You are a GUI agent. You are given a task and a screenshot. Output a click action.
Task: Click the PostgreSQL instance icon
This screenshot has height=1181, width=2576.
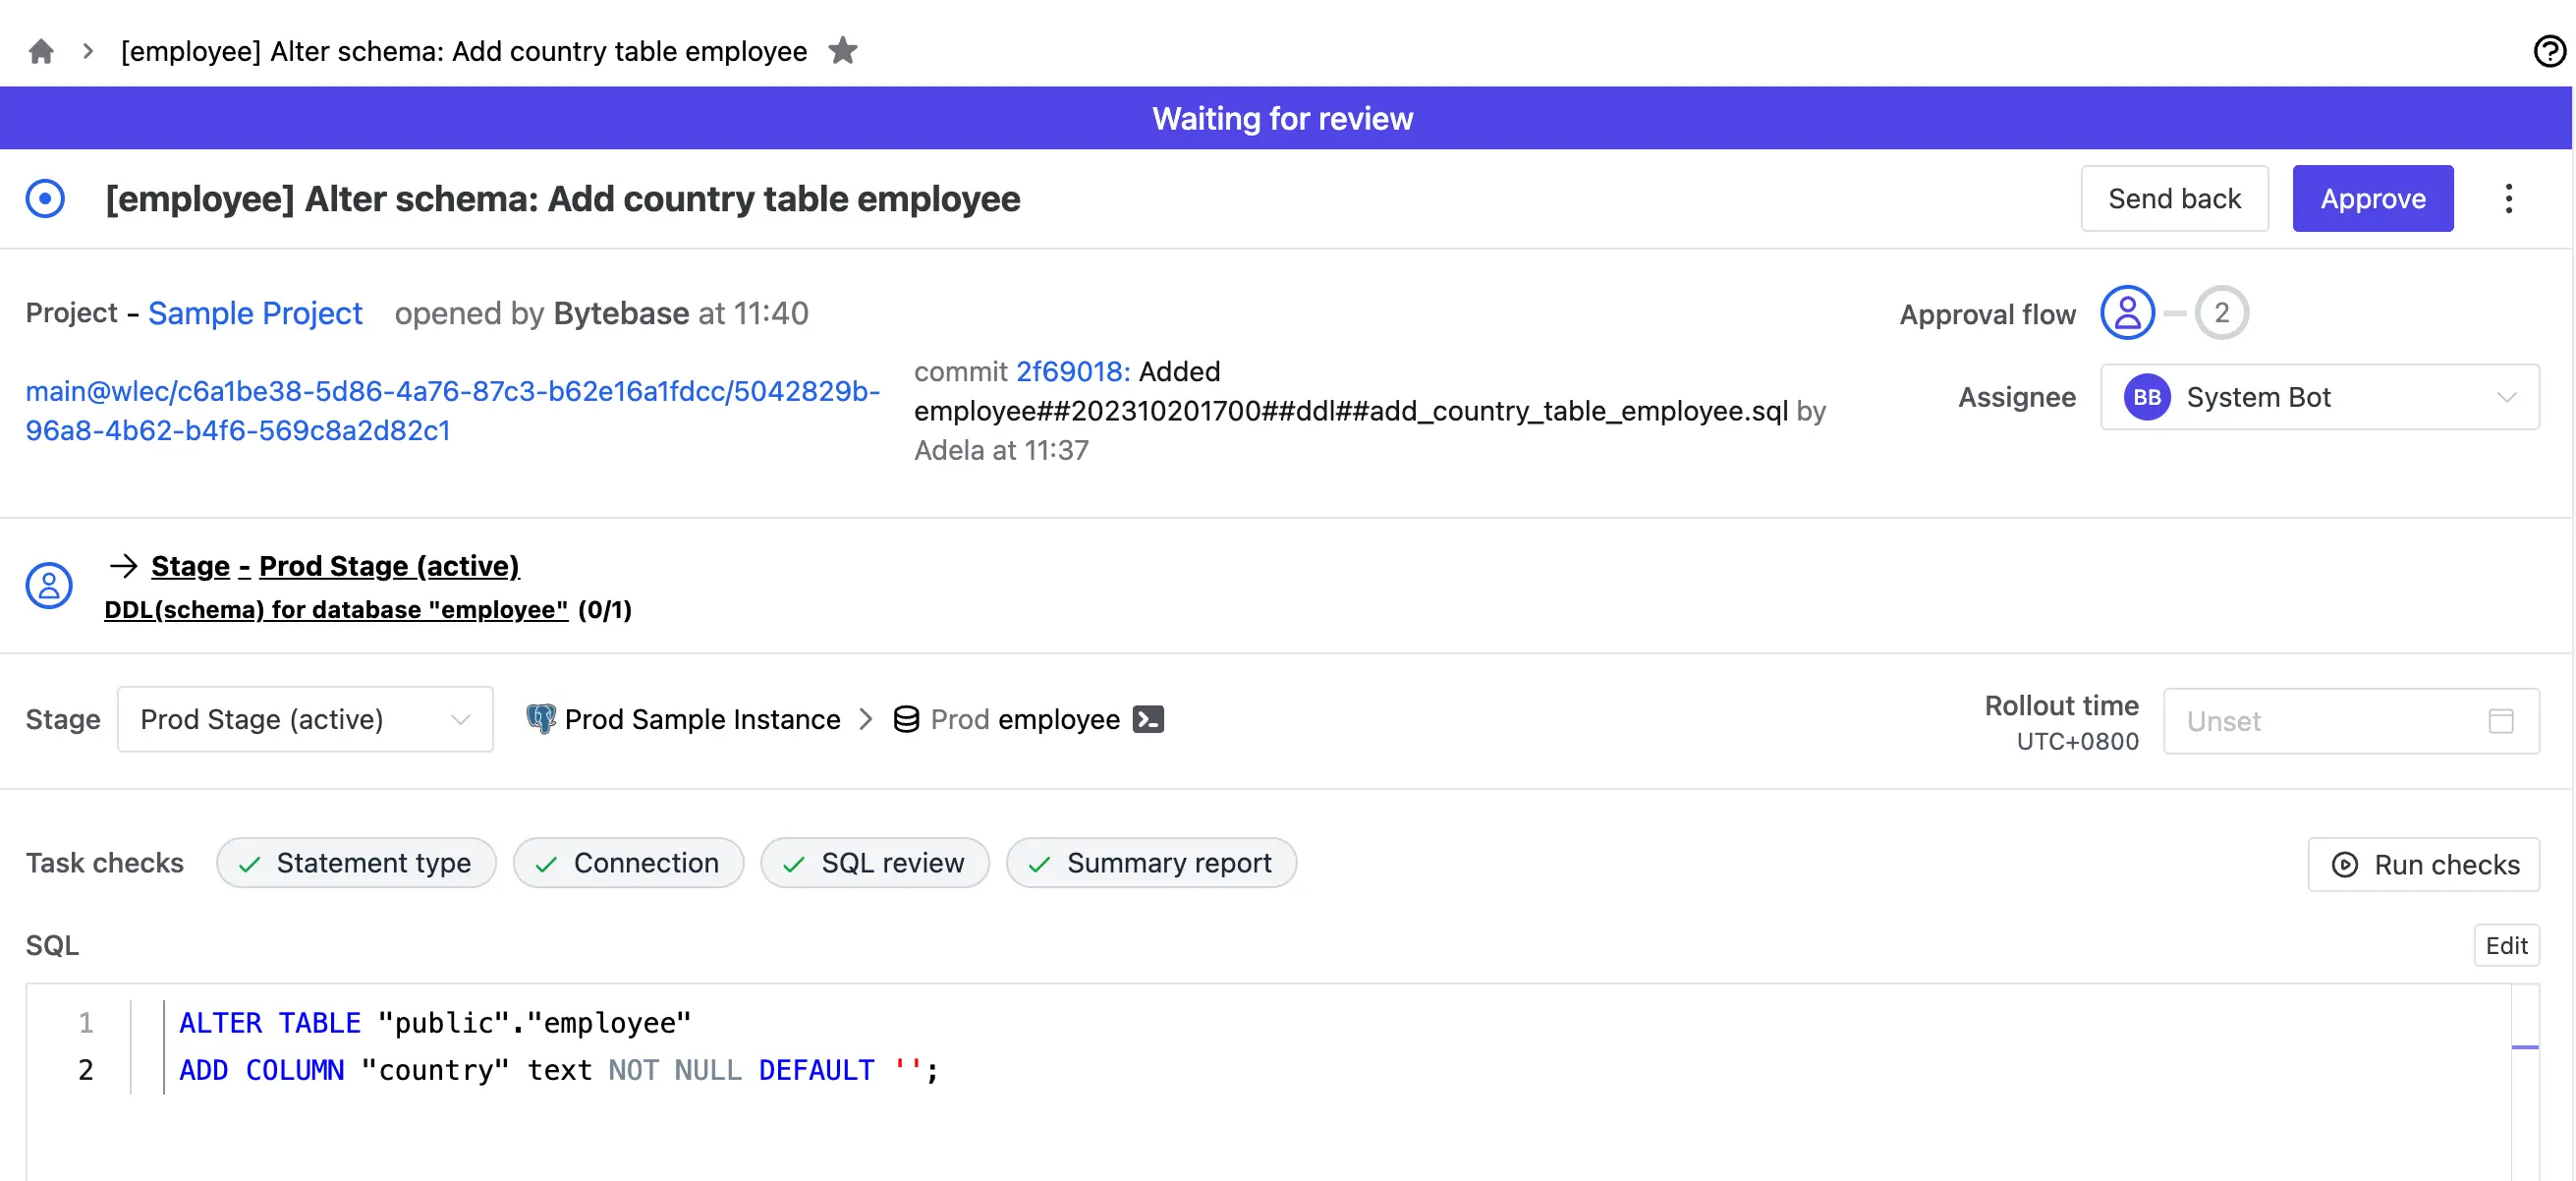tap(540, 718)
